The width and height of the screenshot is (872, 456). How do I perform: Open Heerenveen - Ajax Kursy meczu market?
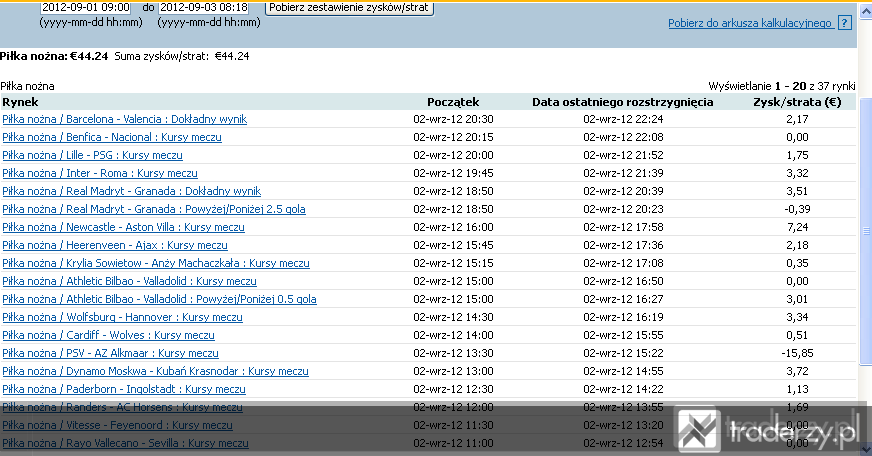(115, 245)
